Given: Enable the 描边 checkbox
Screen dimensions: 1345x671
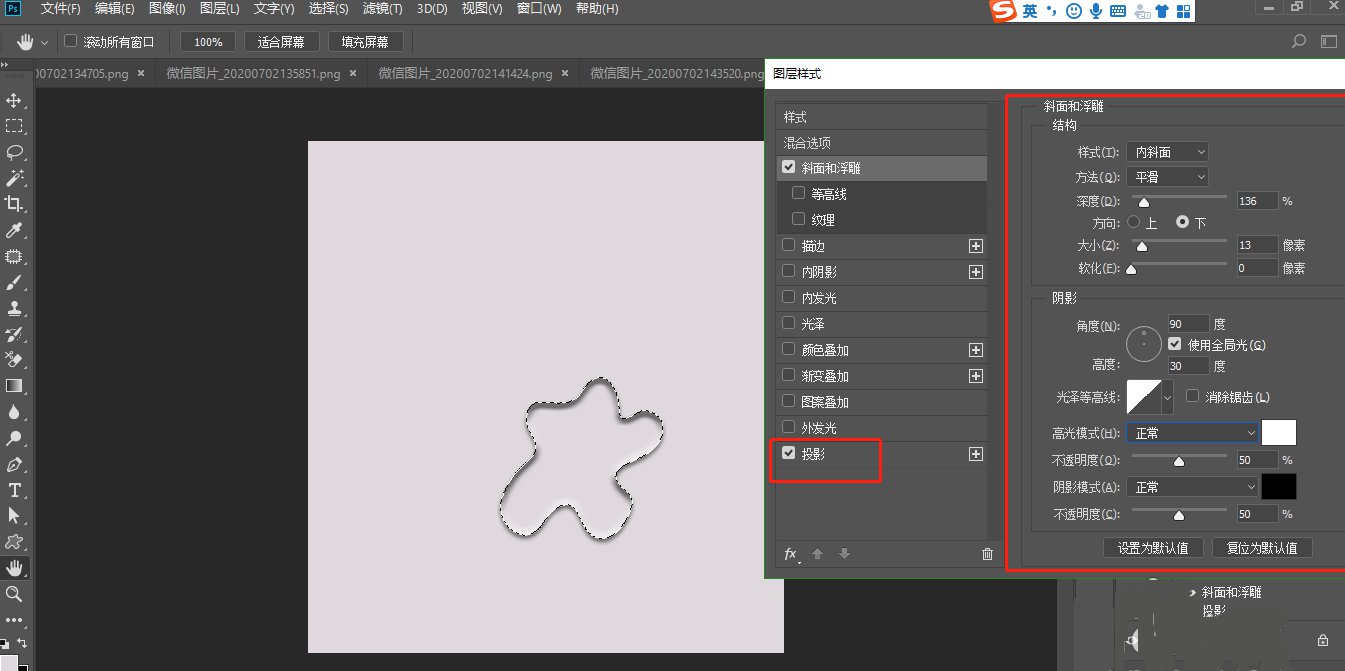Looking at the screenshot, I should tap(789, 246).
